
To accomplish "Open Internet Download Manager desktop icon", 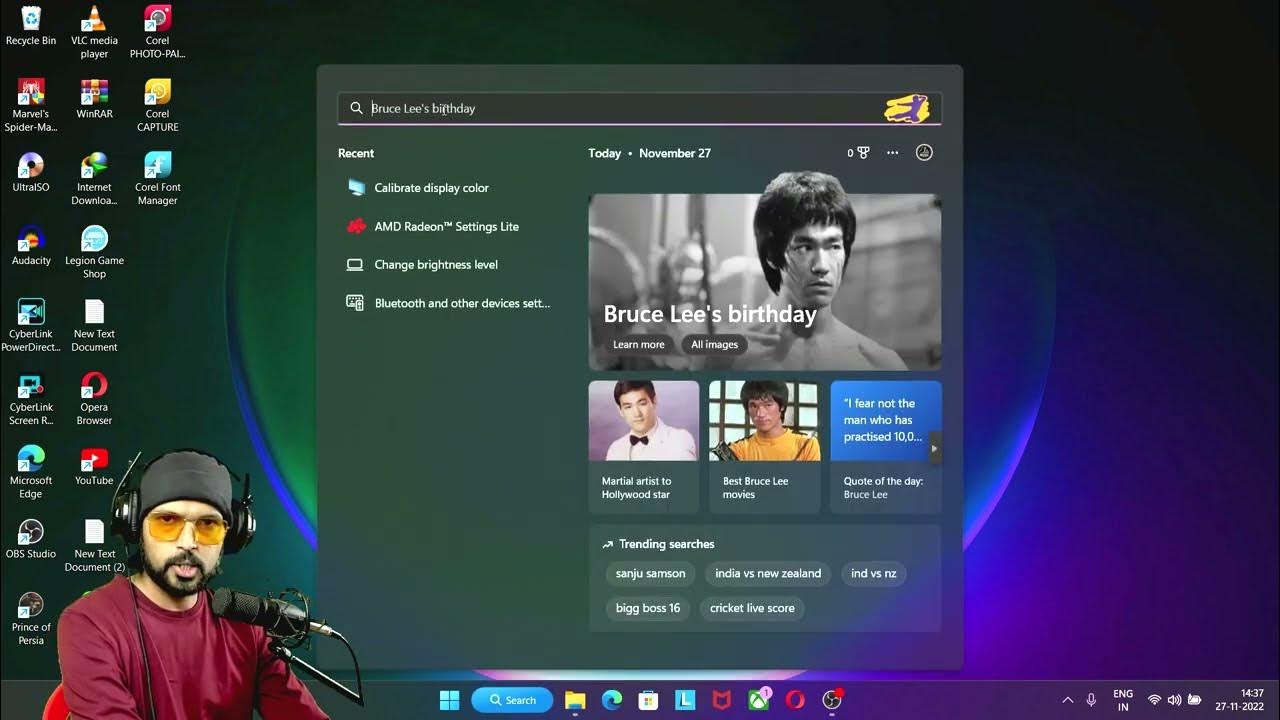I will [94, 178].
